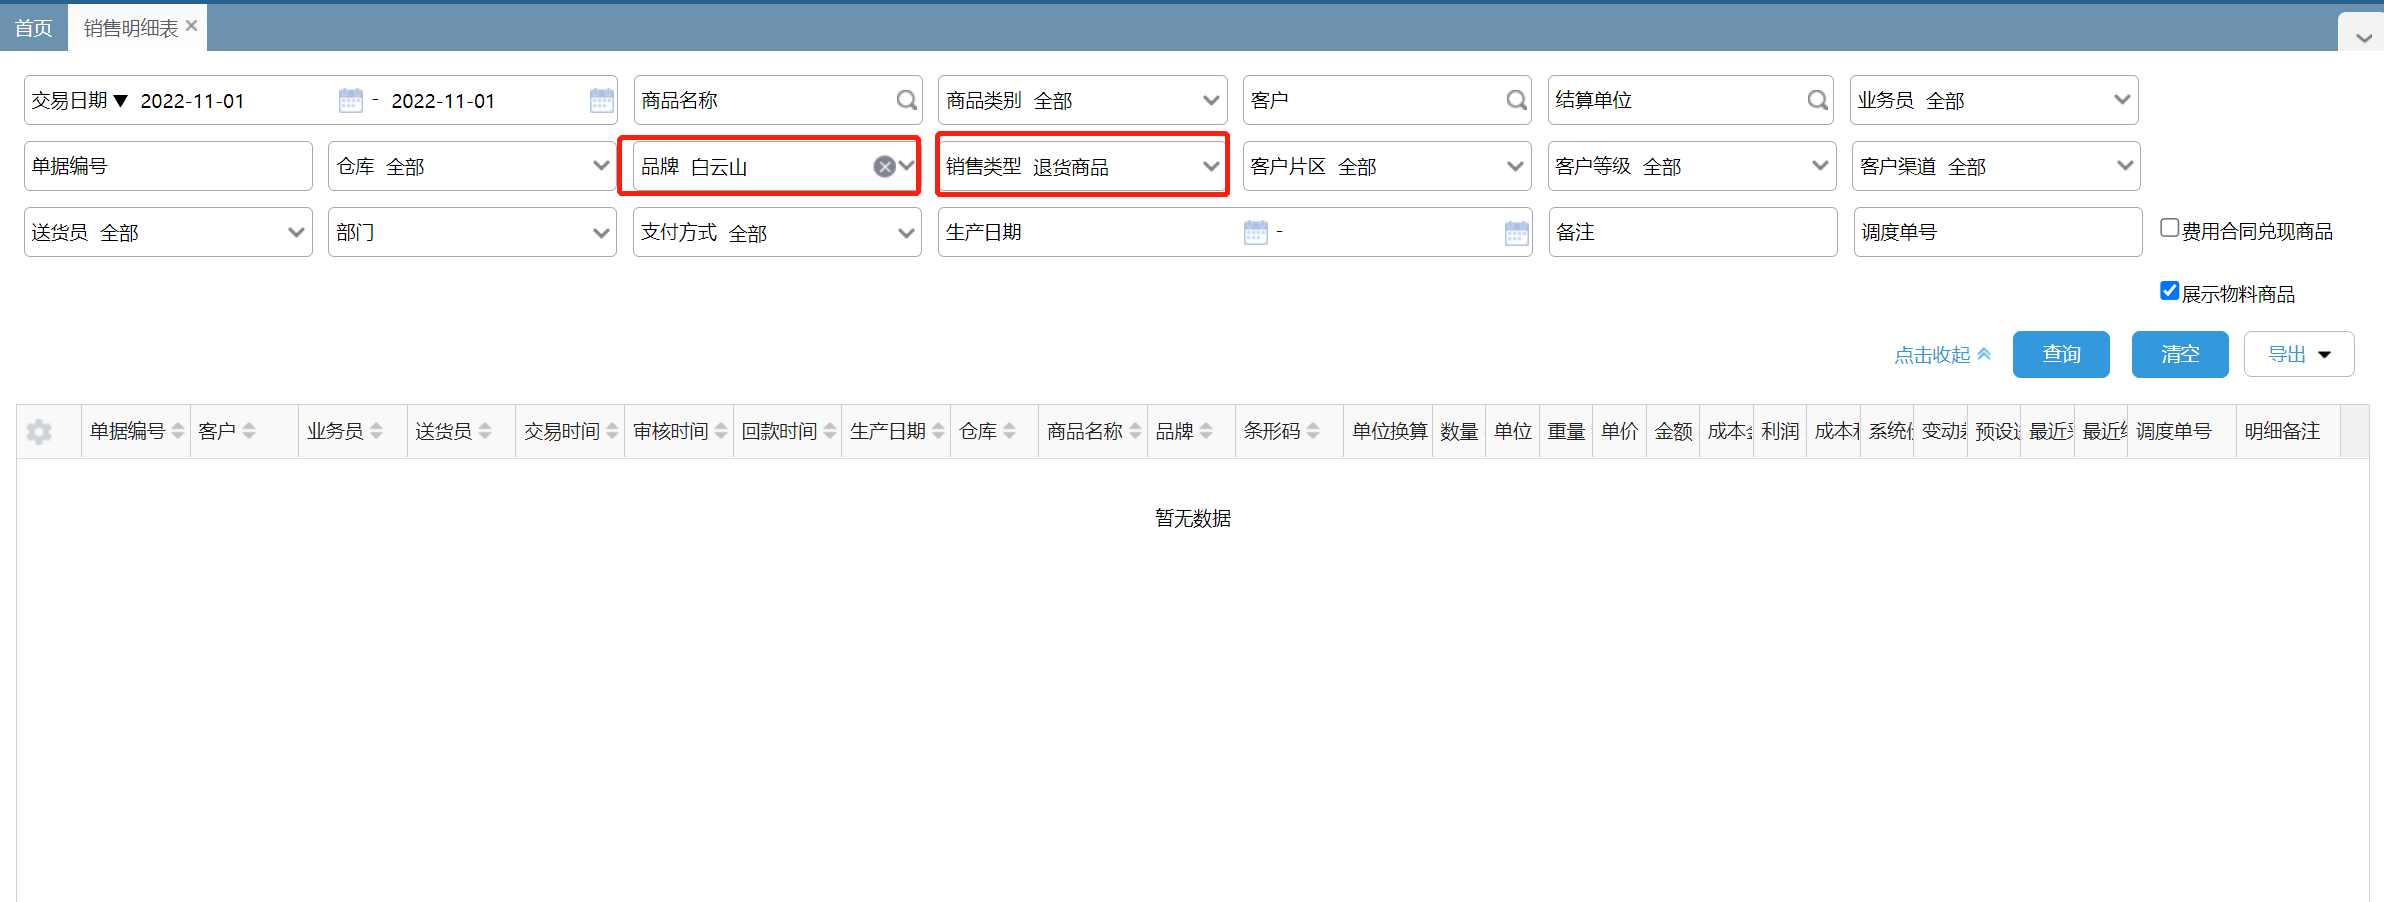The height and width of the screenshot is (902, 2384).
Task: Close the 销售明细表 tab
Action: pyautogui.click(x=192, y=26)
